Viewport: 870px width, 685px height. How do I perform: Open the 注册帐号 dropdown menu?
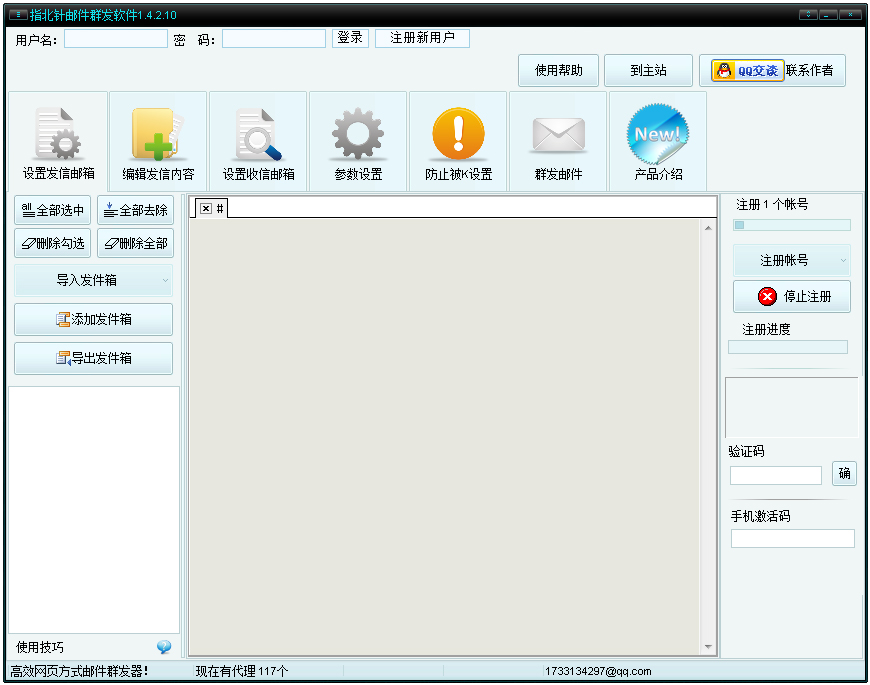pos(792,260)
